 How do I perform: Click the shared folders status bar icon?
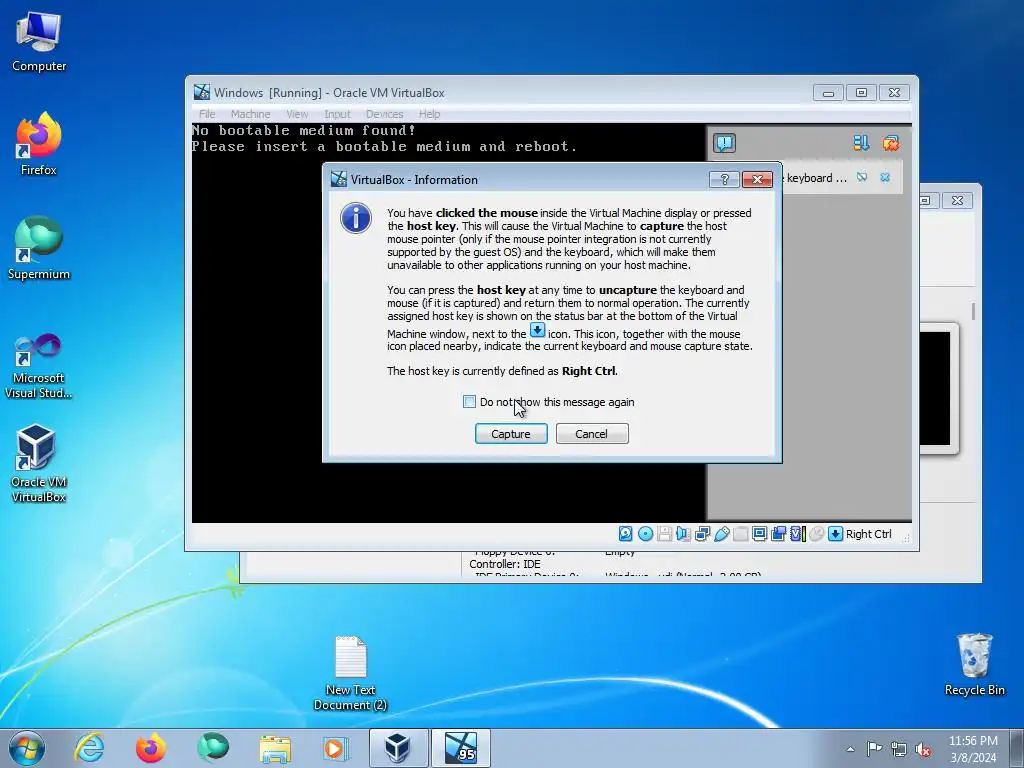click(741, 534)
